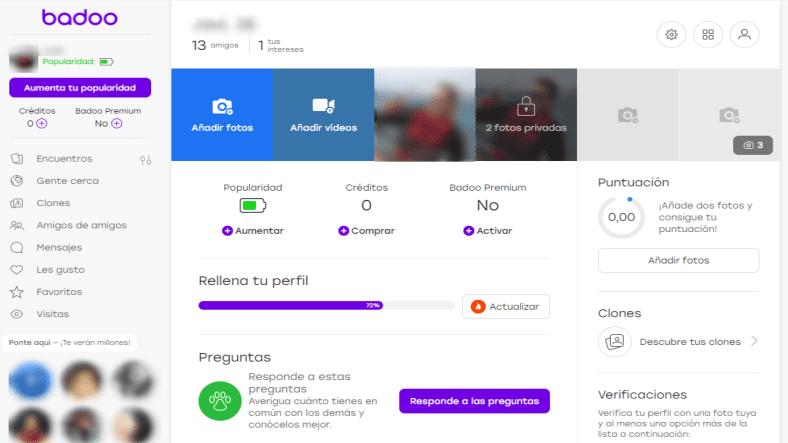Open the grid apps icon
Screen dimensions: 788x443
click(708, 35)
